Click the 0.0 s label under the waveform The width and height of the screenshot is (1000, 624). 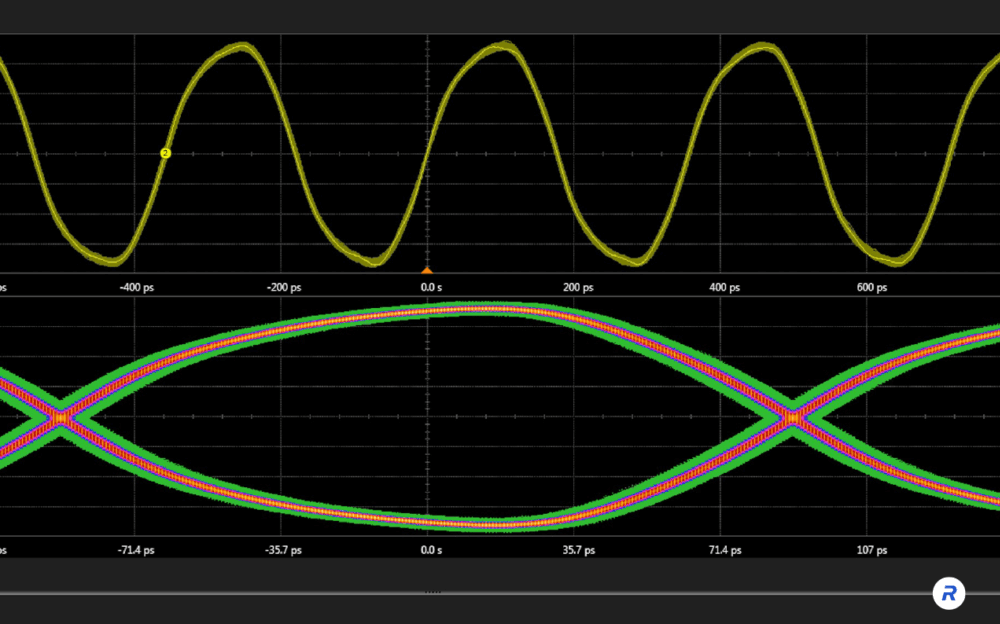(430, 288)
